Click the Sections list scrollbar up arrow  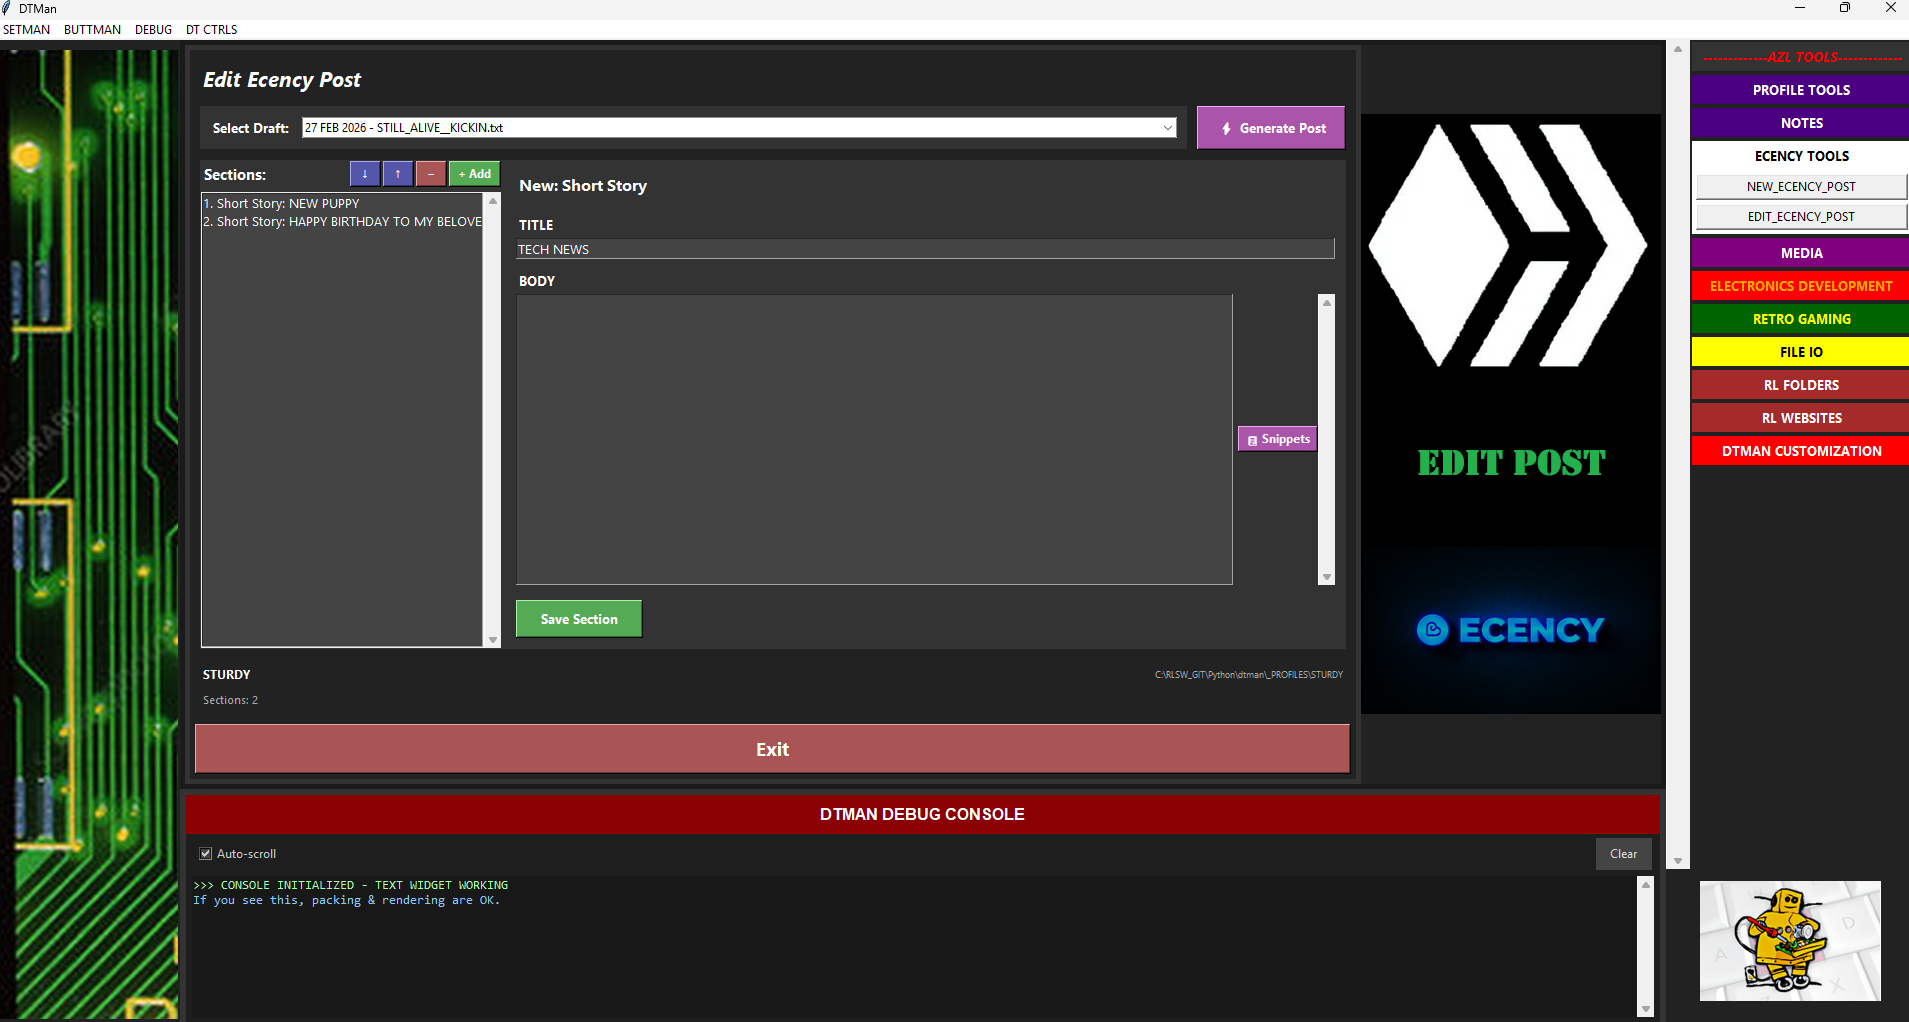[493, 201]
